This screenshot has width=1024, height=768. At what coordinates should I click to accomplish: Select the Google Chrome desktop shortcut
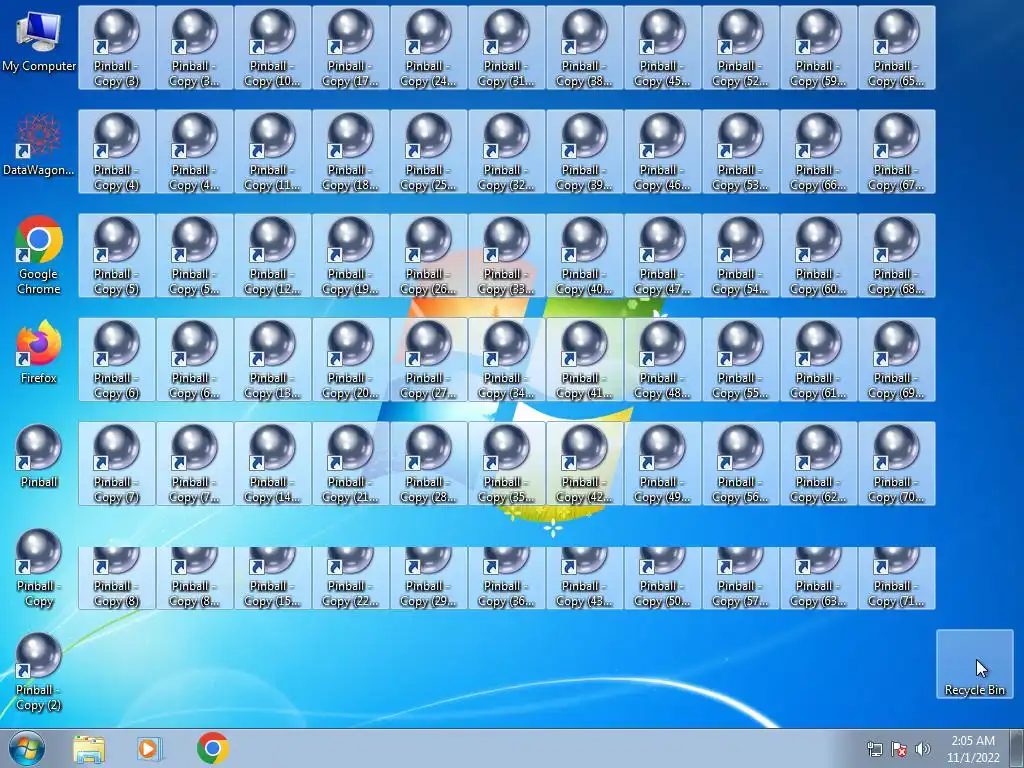pos(39,255)
